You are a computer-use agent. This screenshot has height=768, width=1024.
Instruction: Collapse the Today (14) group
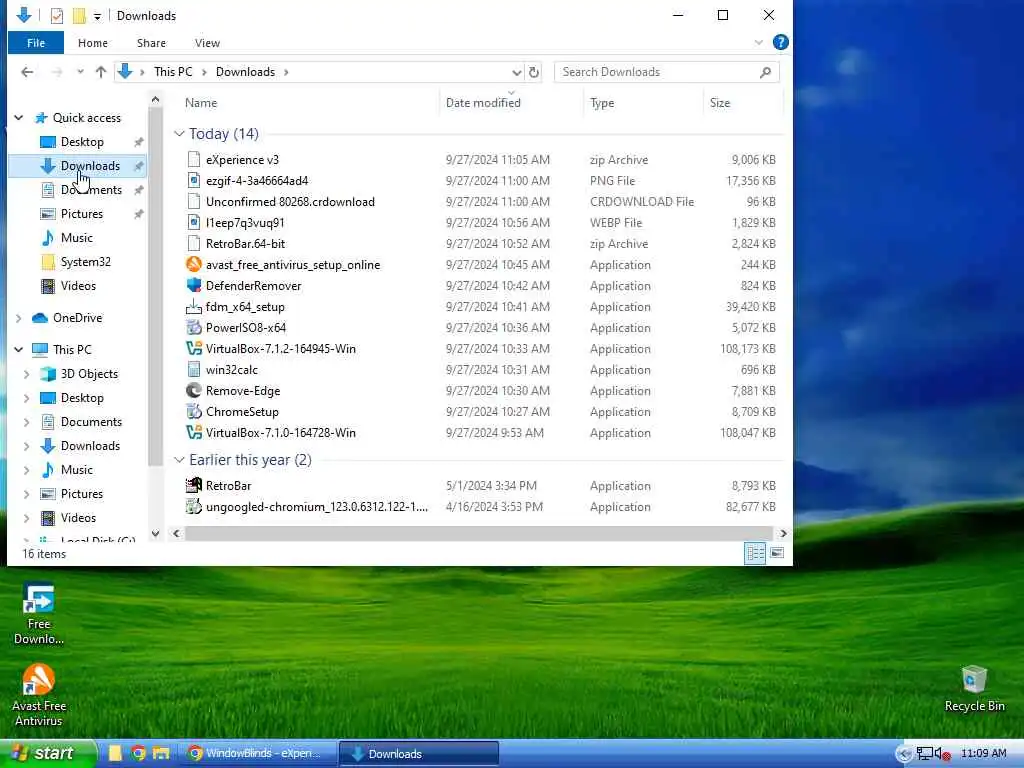pos(179,134)
